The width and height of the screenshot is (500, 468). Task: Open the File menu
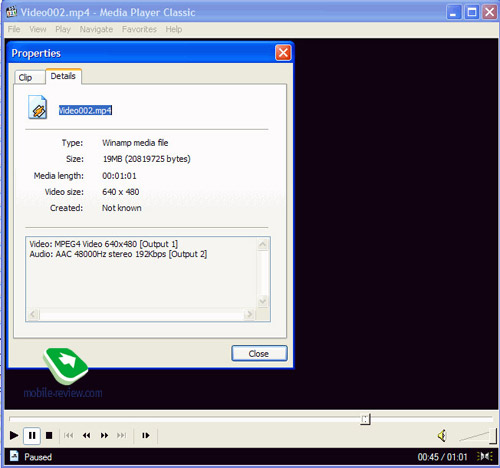point(14,29)
